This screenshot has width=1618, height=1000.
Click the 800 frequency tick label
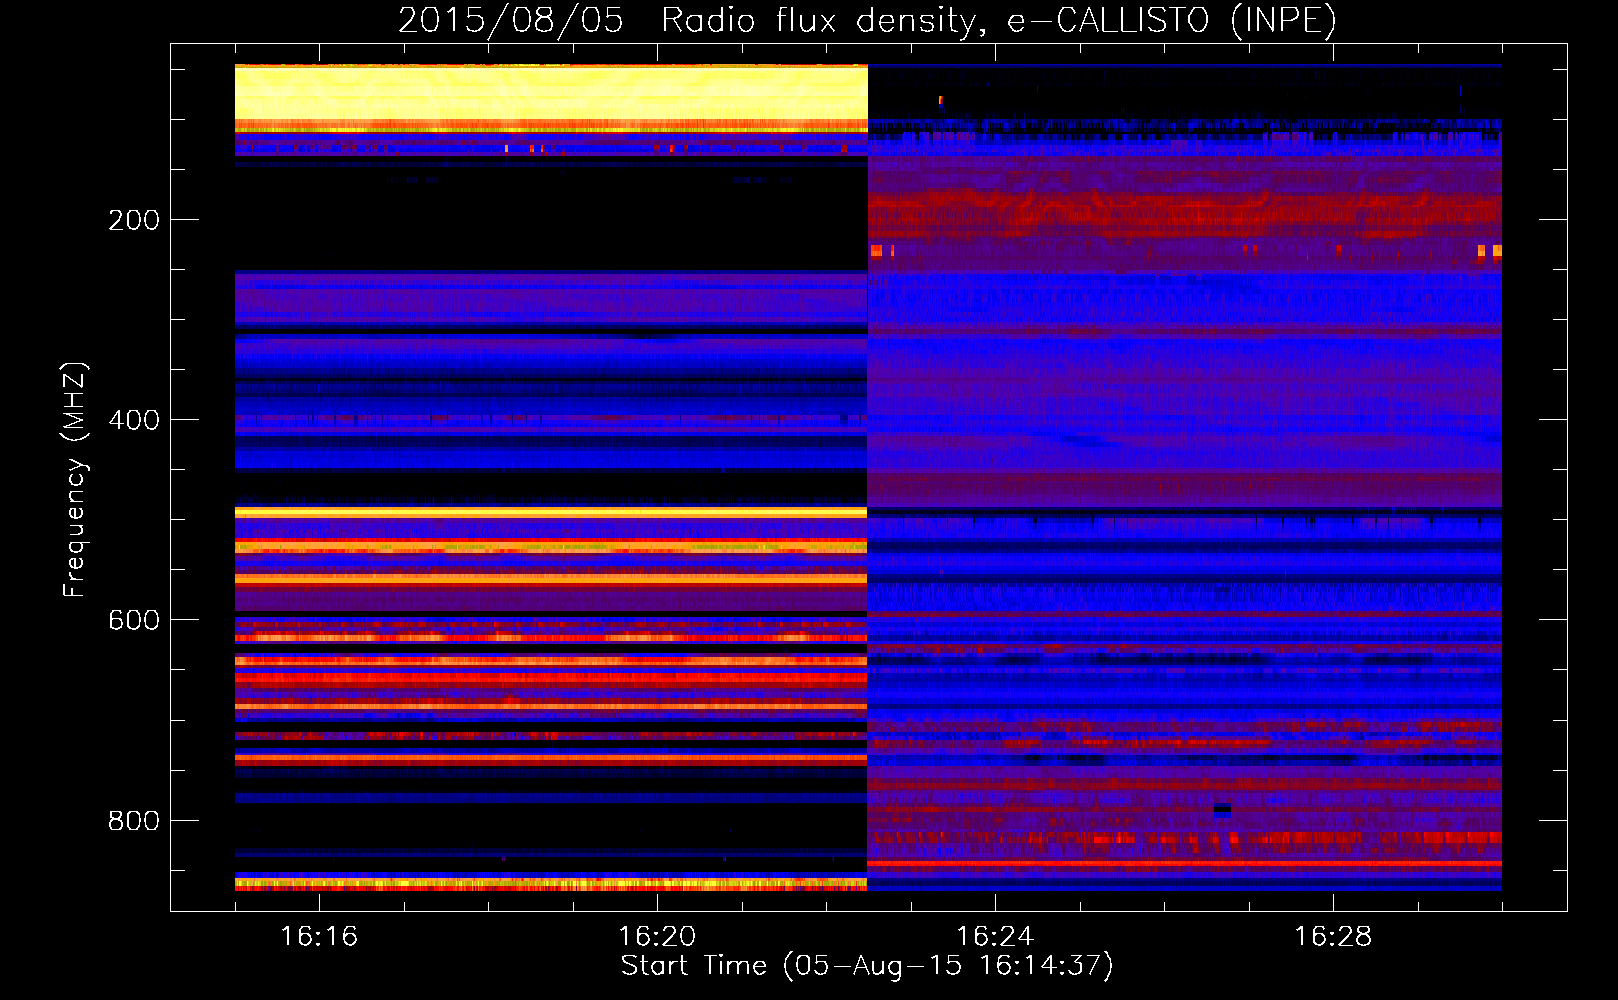pyautogui.click(x=134, y=821)
